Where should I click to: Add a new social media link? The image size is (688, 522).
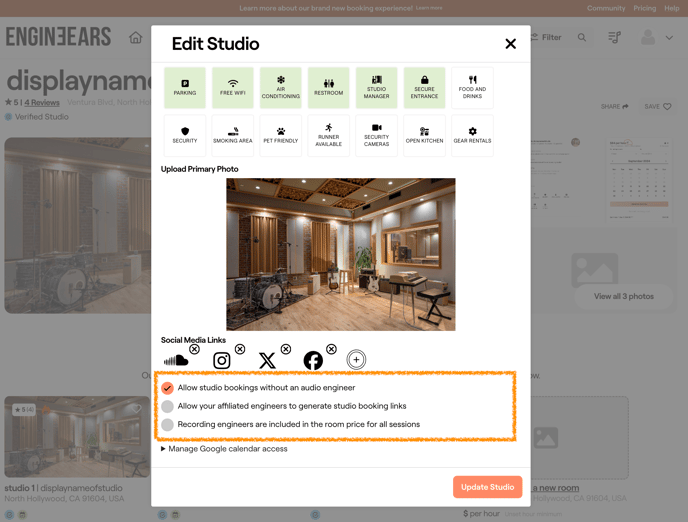tap(356, 360)
